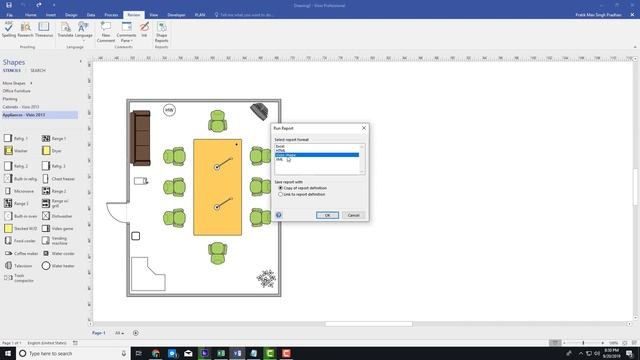
Task: Open the All pages dropdown
Action: 119,333
